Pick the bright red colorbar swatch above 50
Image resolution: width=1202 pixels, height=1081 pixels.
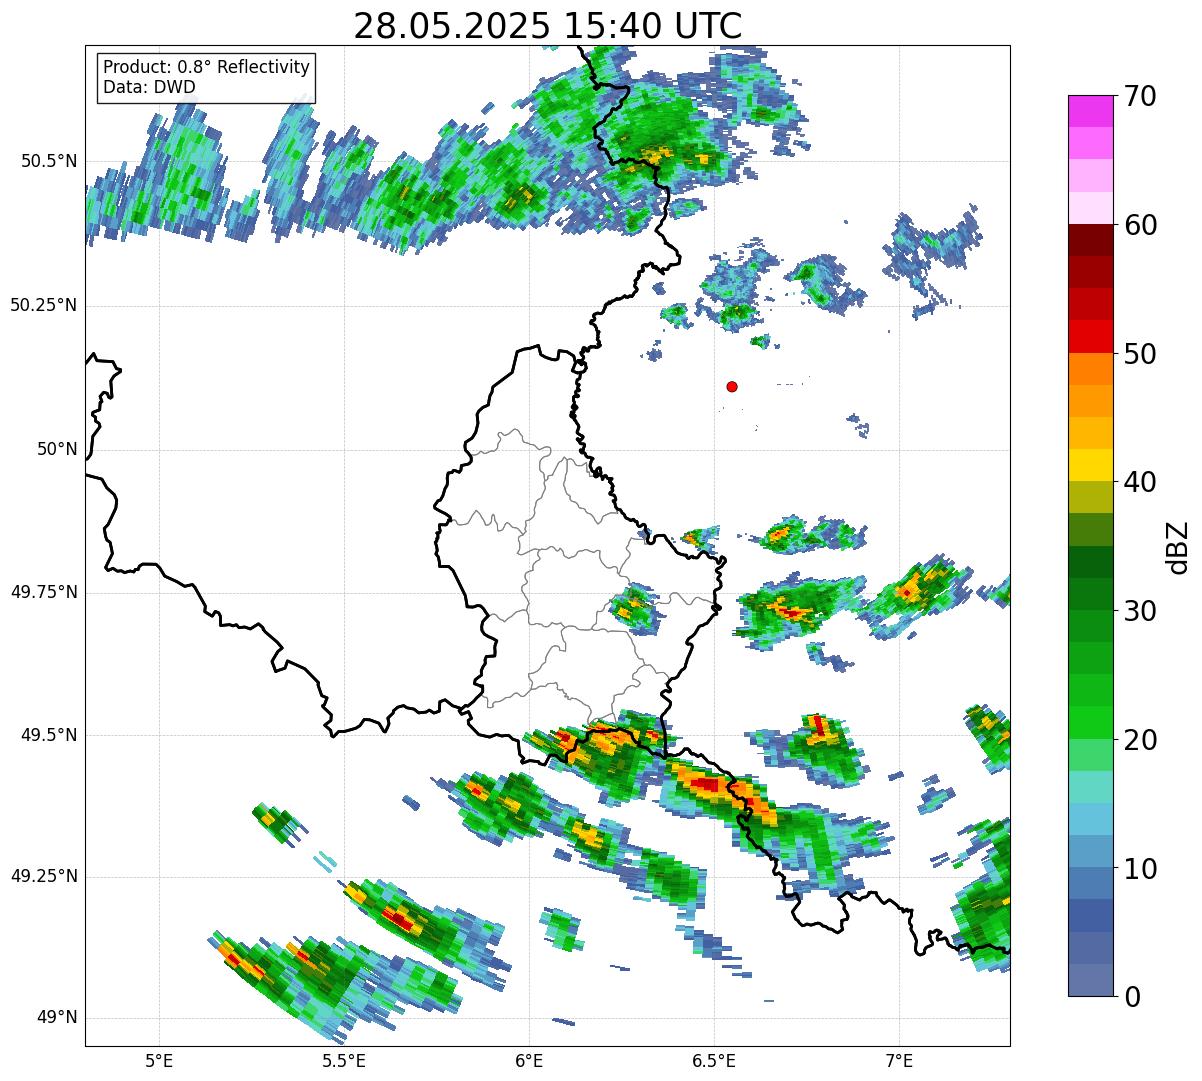coord(1091,336)
